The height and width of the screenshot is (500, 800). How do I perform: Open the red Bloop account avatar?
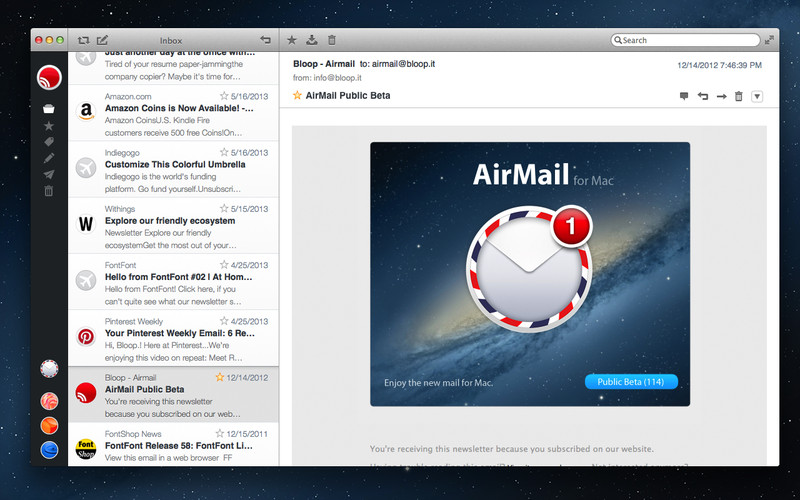49,76
